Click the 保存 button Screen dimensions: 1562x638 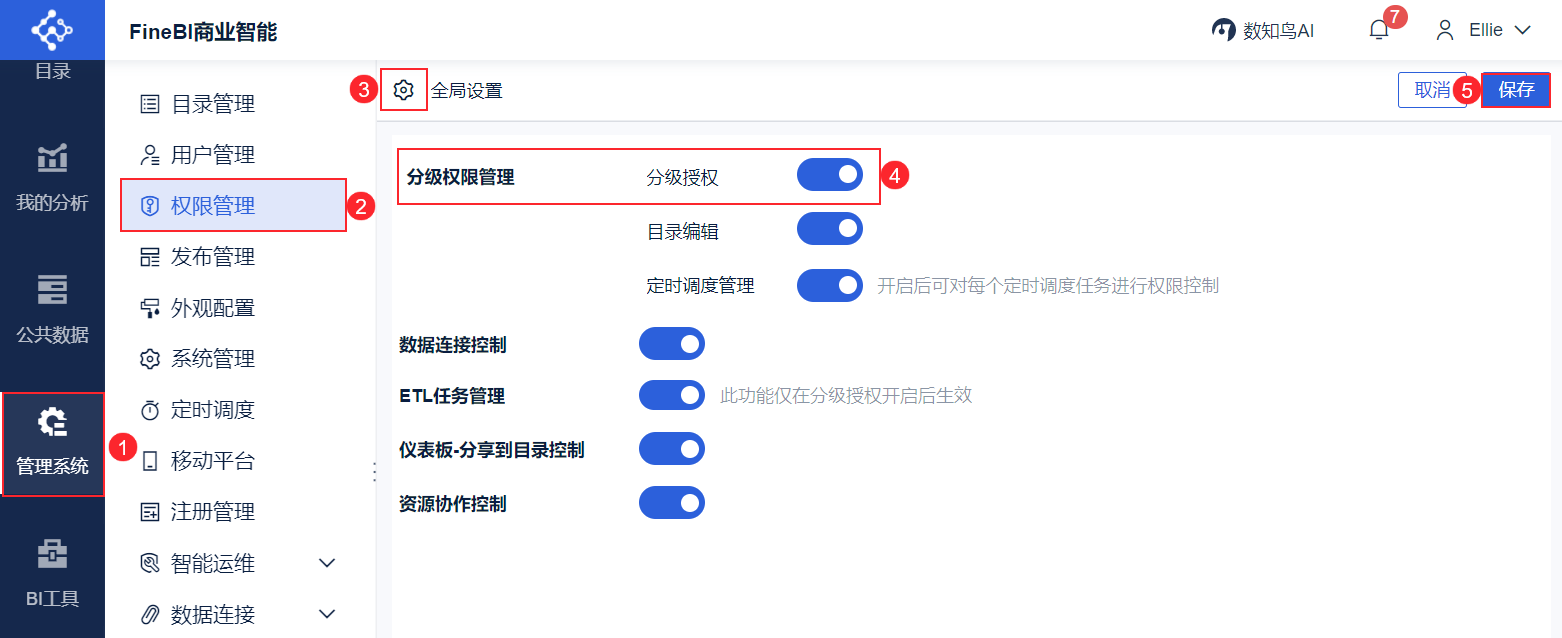click(1516, 90)
